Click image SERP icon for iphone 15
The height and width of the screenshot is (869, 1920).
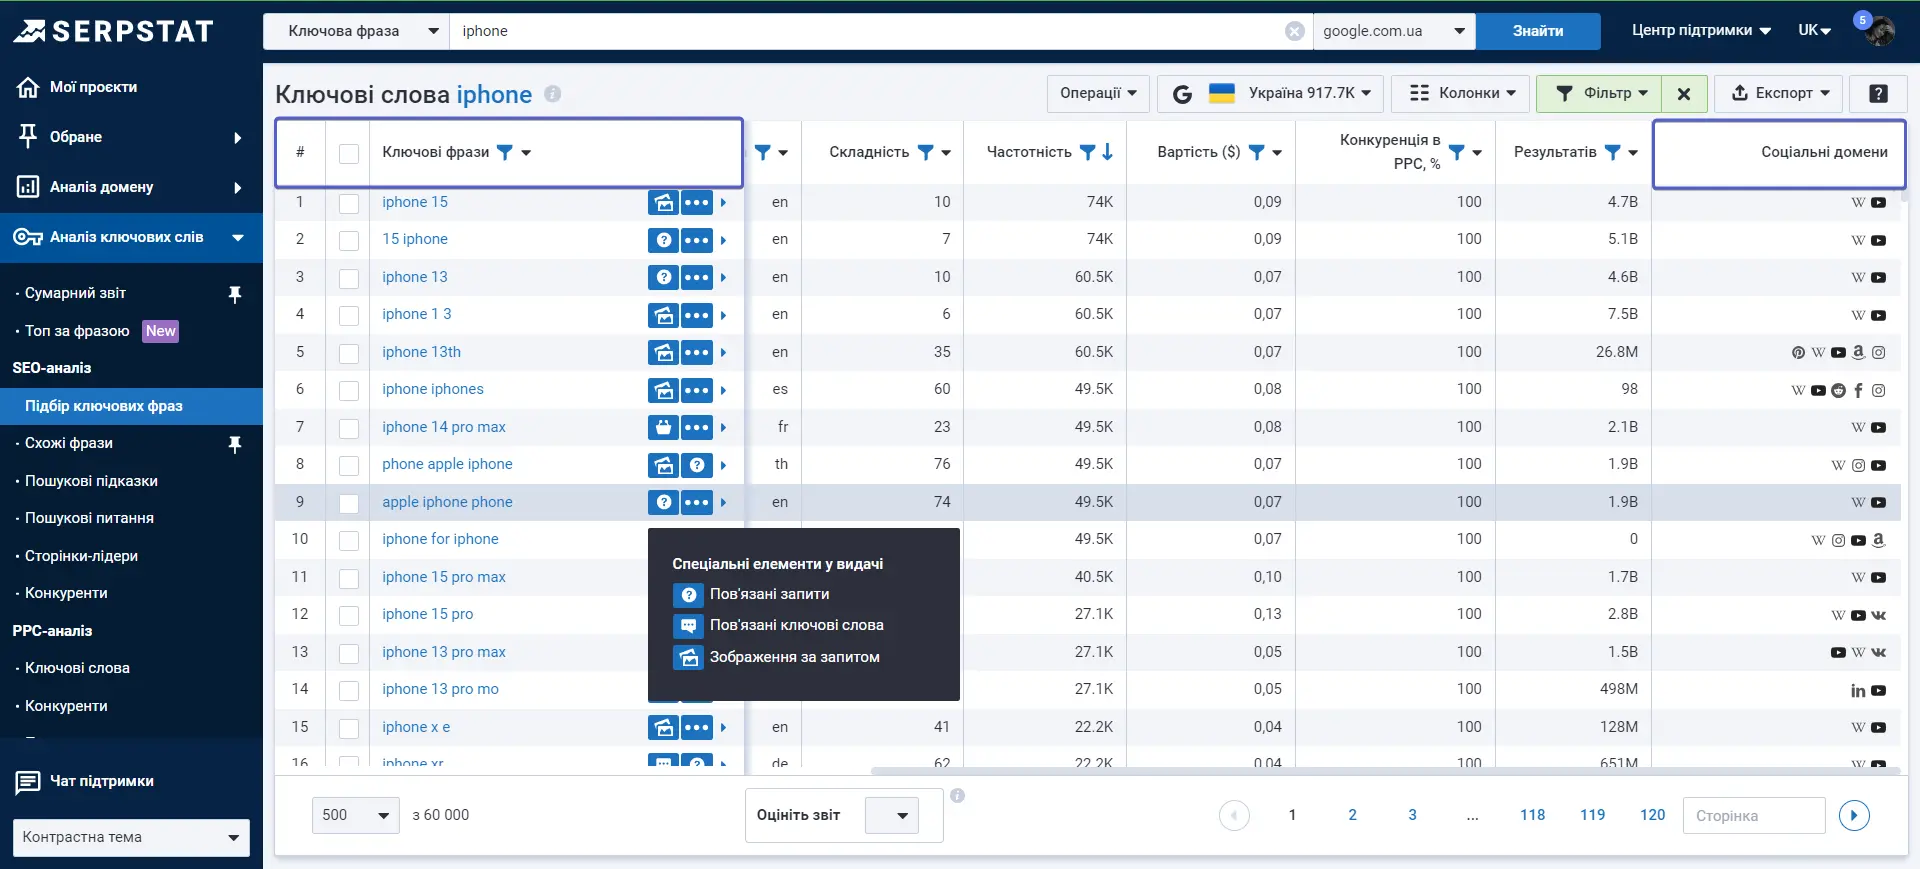663,202
